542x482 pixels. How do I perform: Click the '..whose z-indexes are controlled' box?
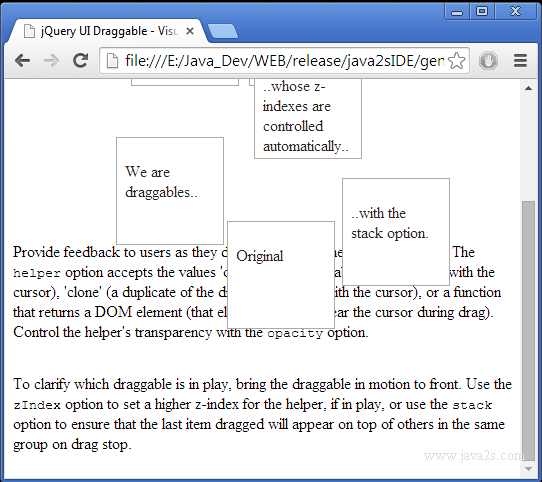click(x=308, y=118)
